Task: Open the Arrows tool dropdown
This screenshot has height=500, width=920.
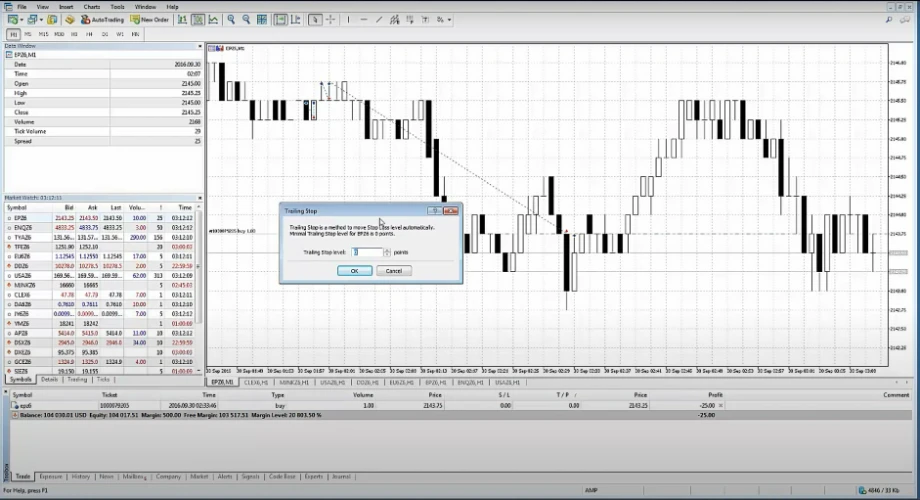Action: [449, 19]
